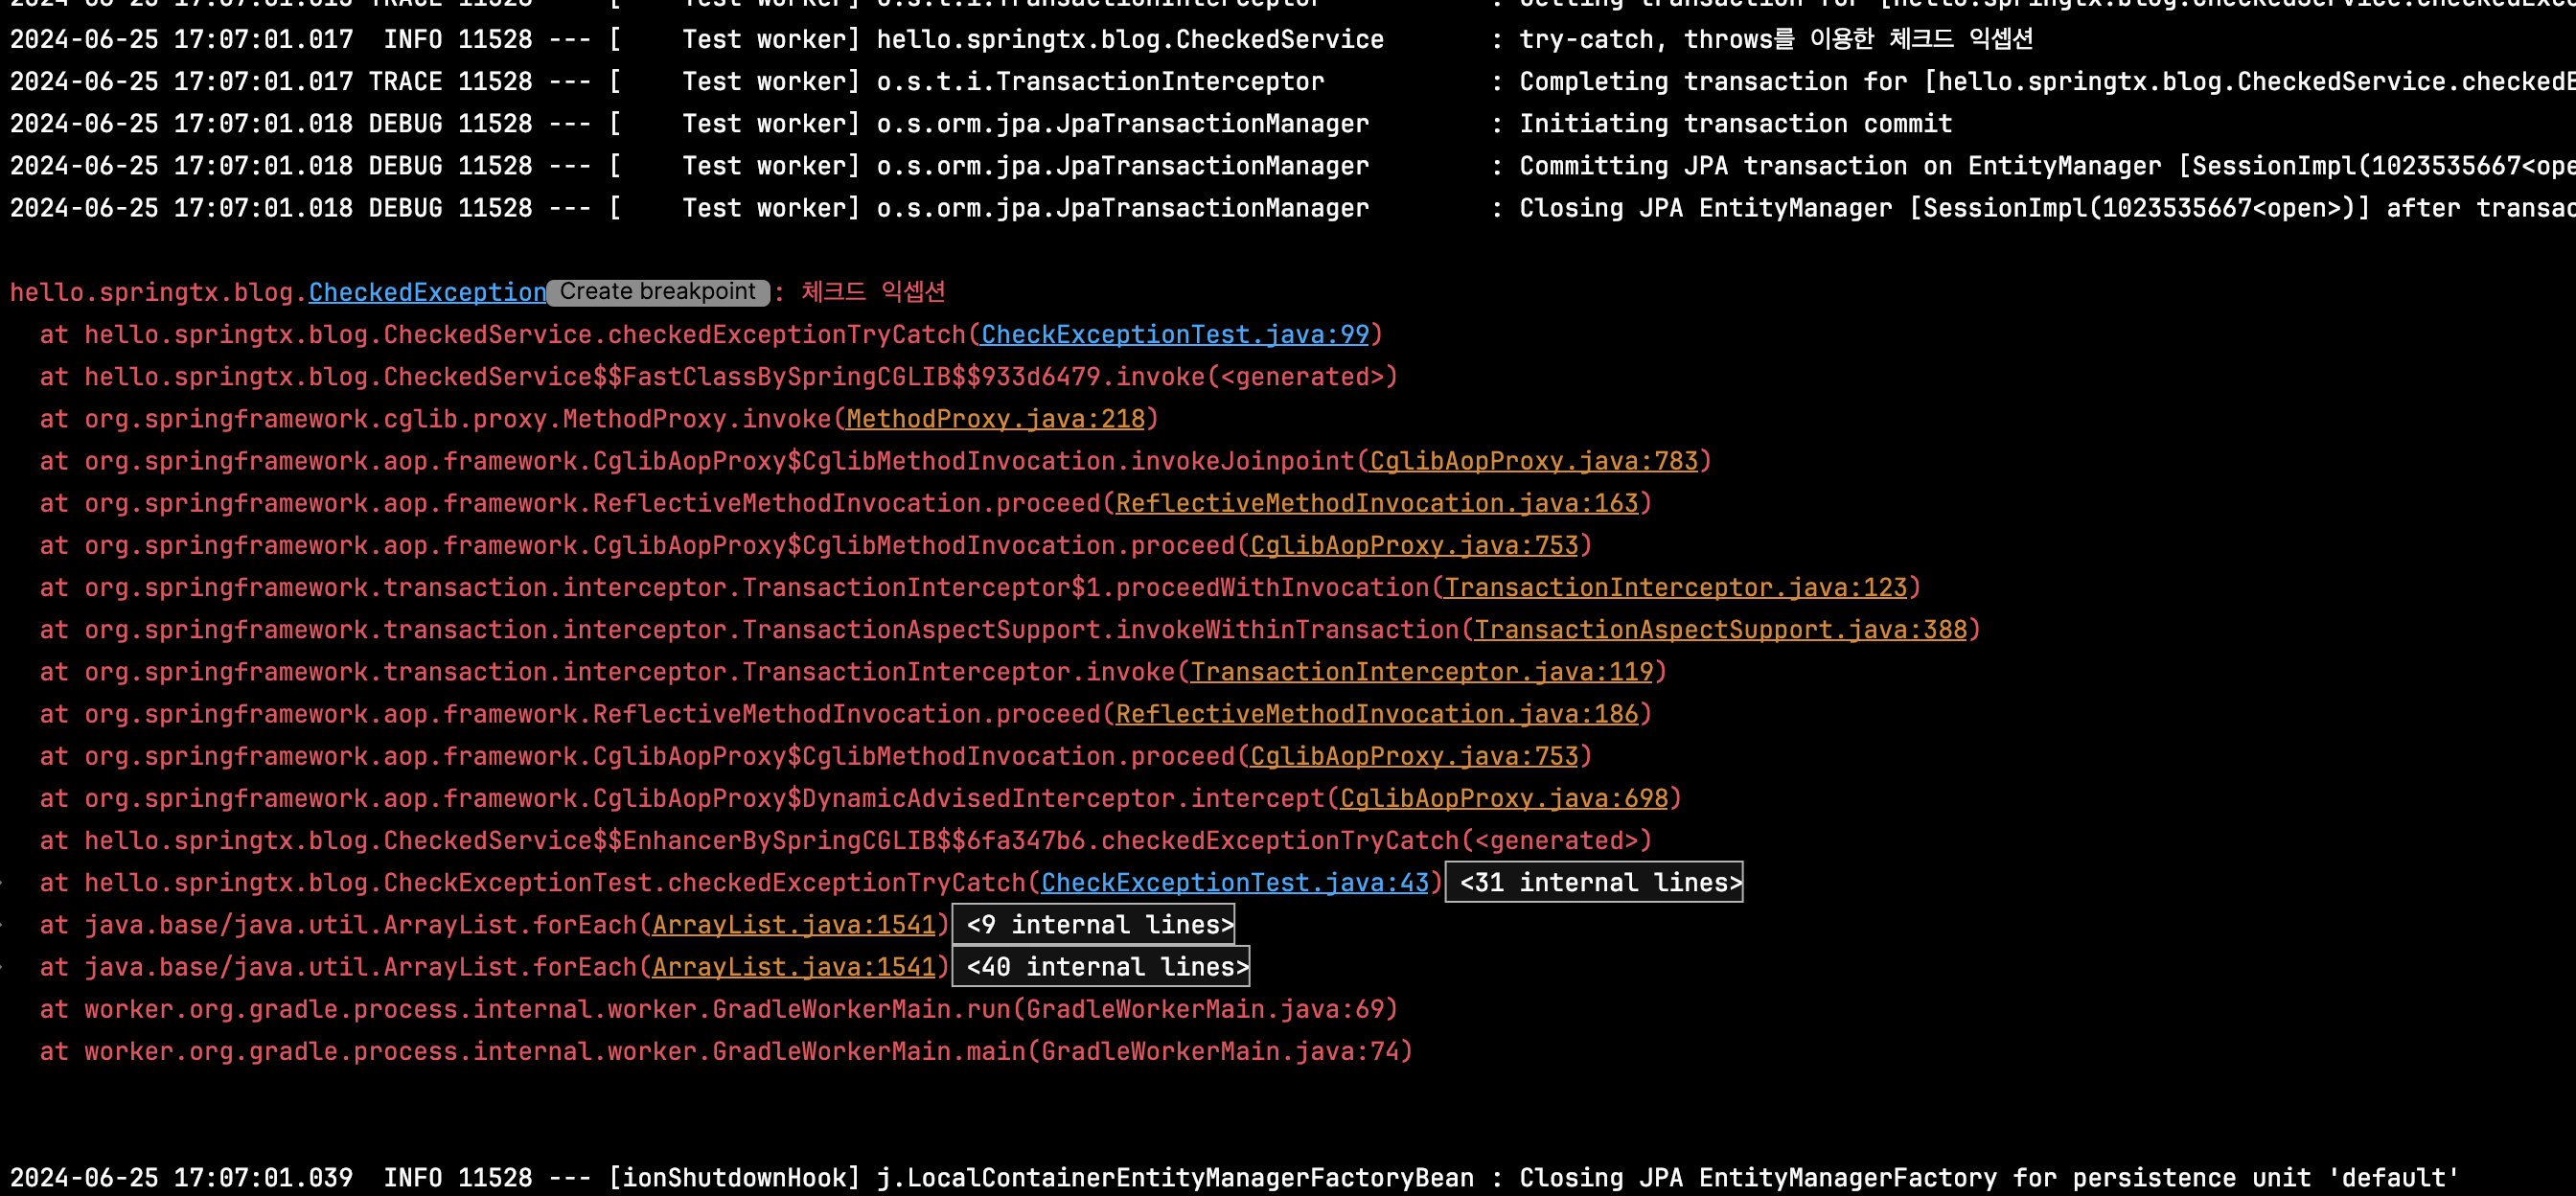Open the CheckExceptionTest.java:43 link
2576x1196 pixels.
1234,883
